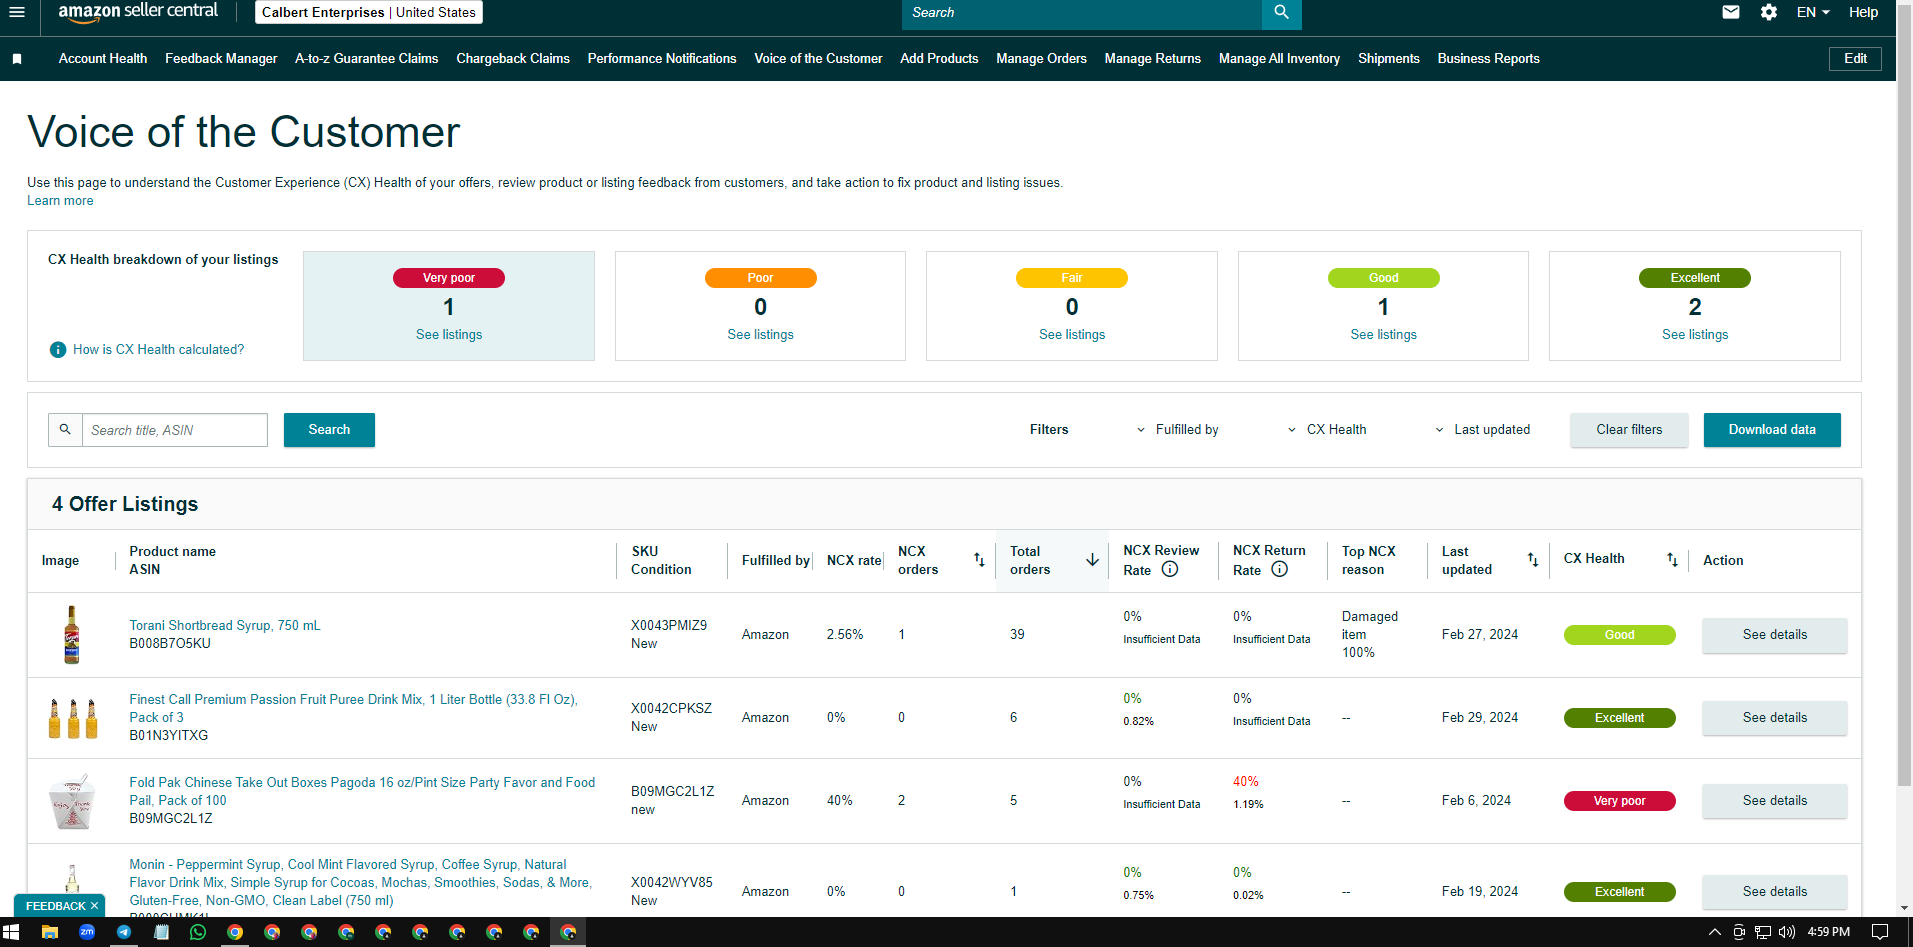Click the Download data button
The image size is (1913, 947).
point(1772,430)
